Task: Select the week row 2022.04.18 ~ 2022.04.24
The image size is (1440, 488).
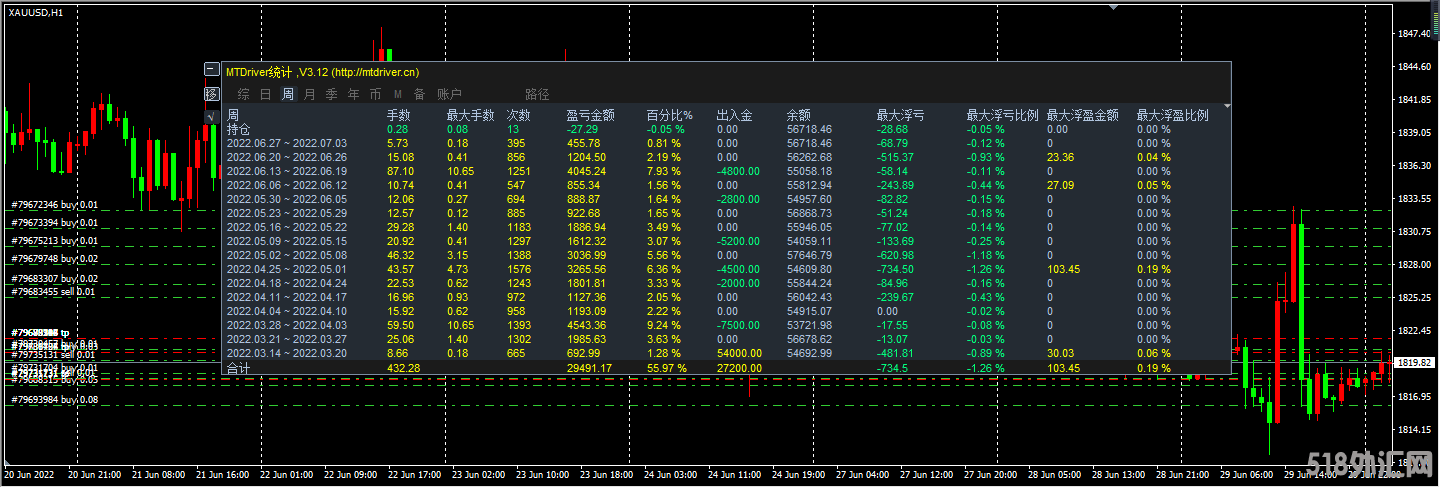Action: pos(725,283)
